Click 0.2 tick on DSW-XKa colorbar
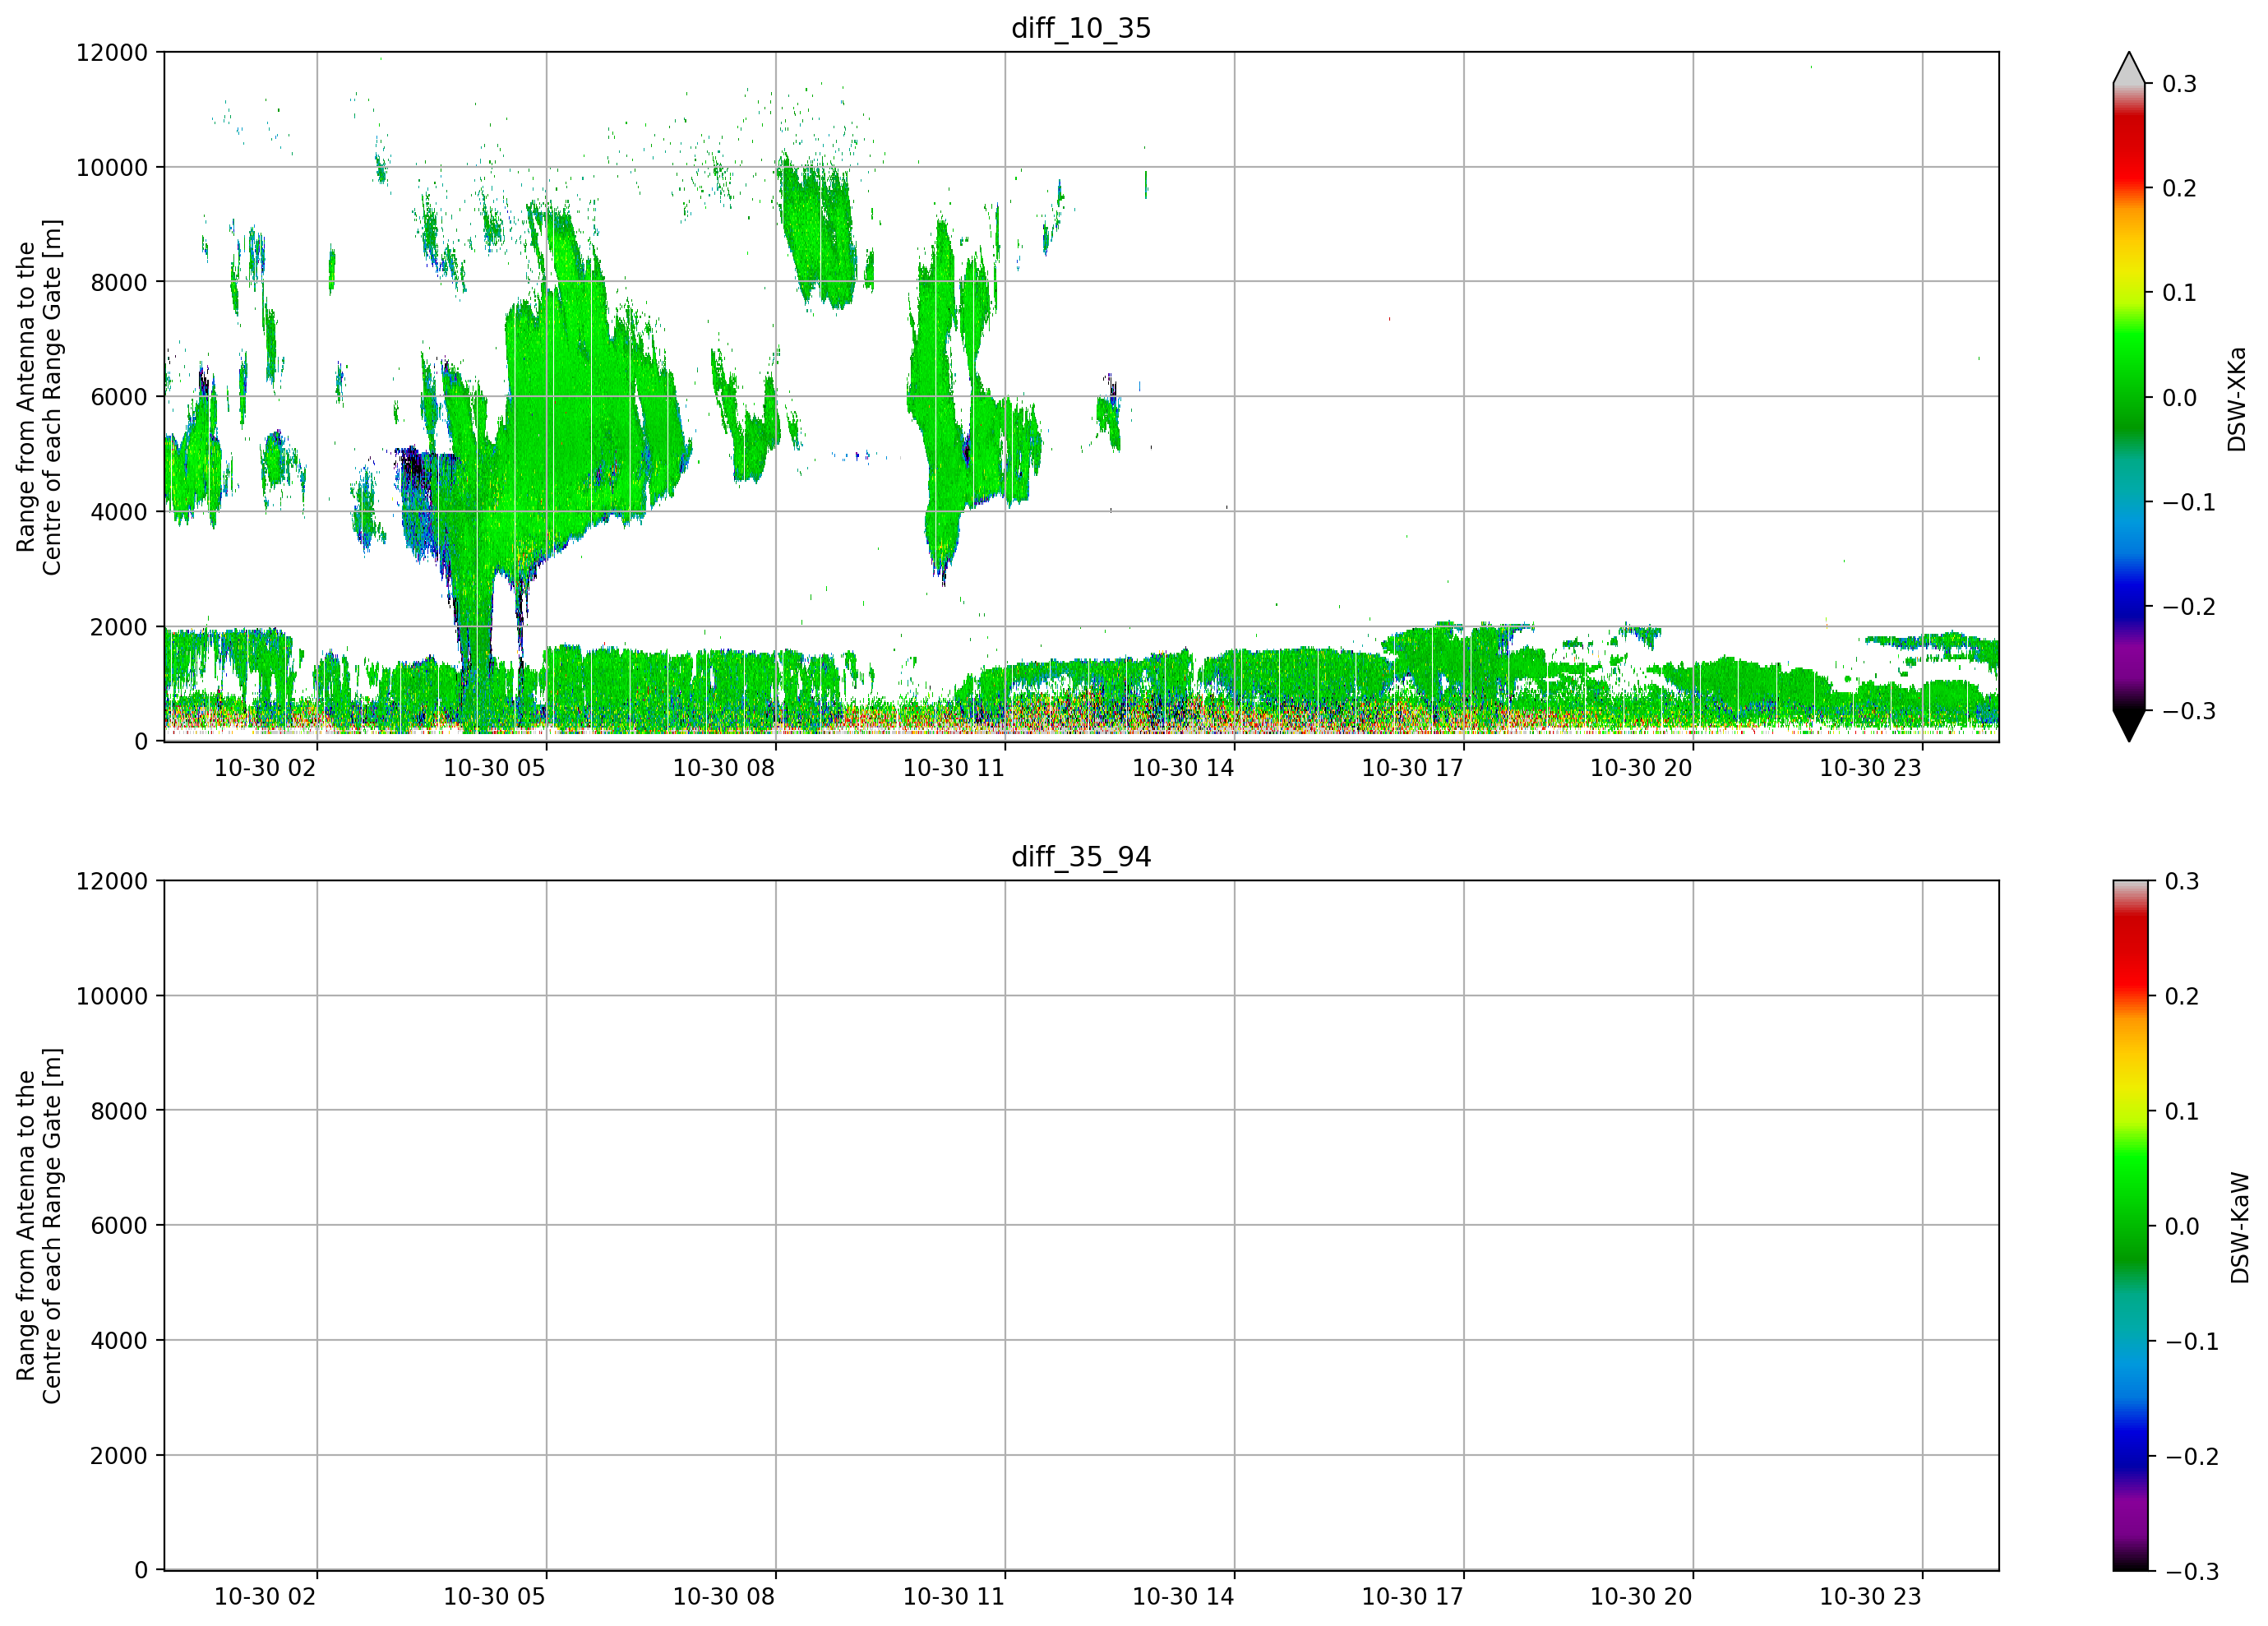This screenshot has width=2268, height=1626. pos(2179,188)
